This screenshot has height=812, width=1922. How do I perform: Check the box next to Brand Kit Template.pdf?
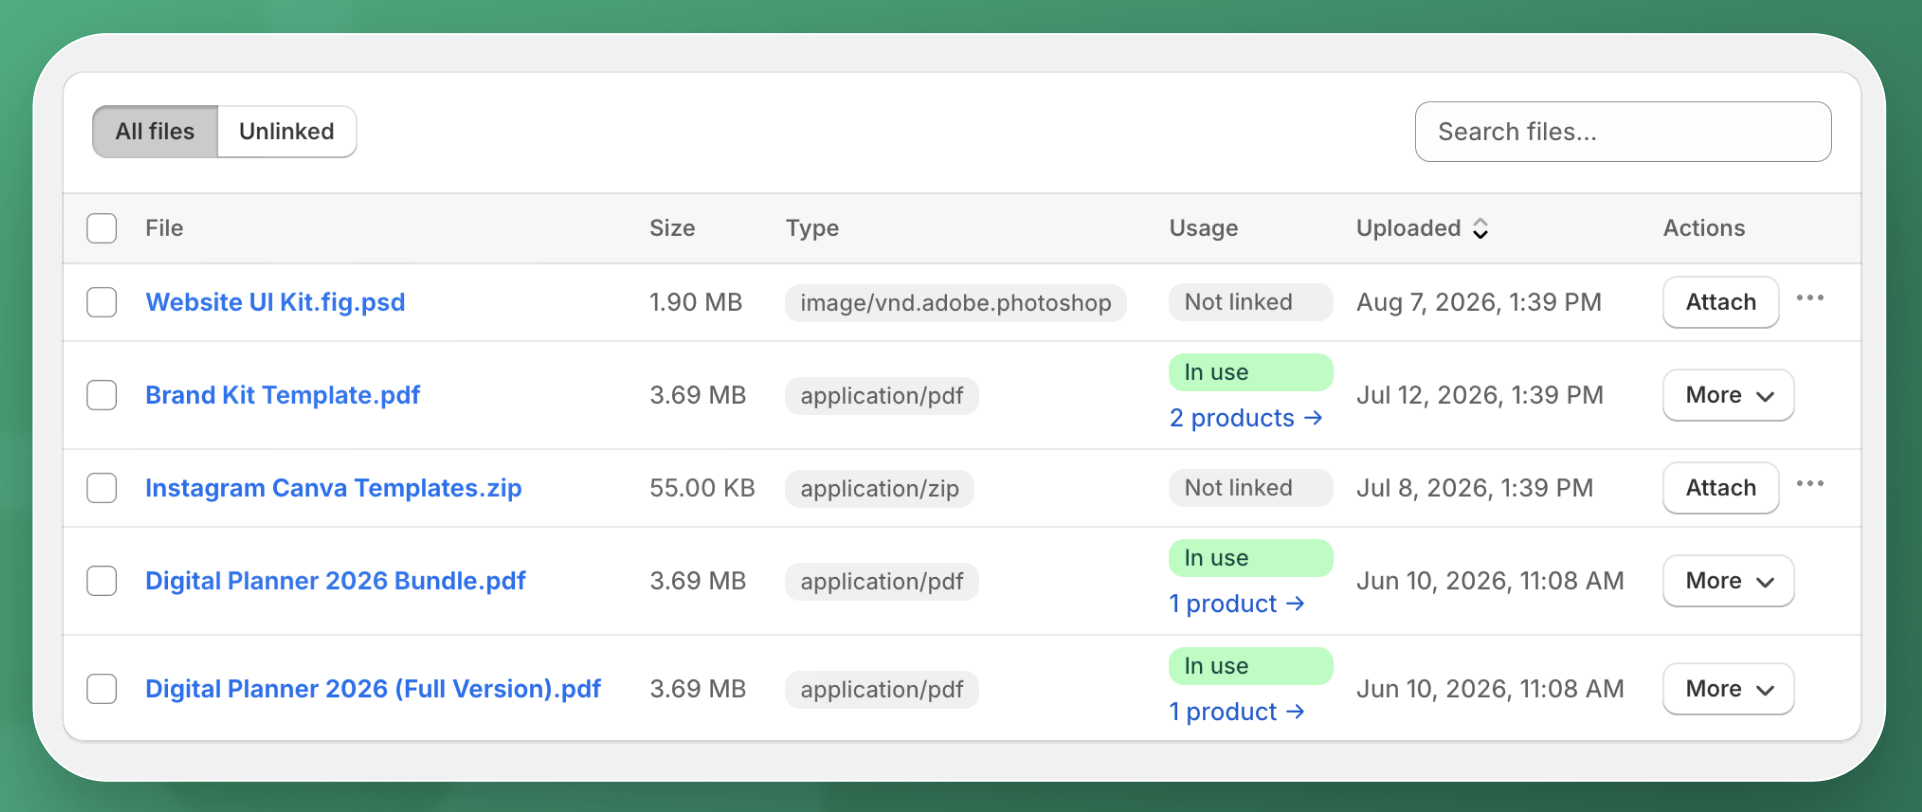point(102,395)
